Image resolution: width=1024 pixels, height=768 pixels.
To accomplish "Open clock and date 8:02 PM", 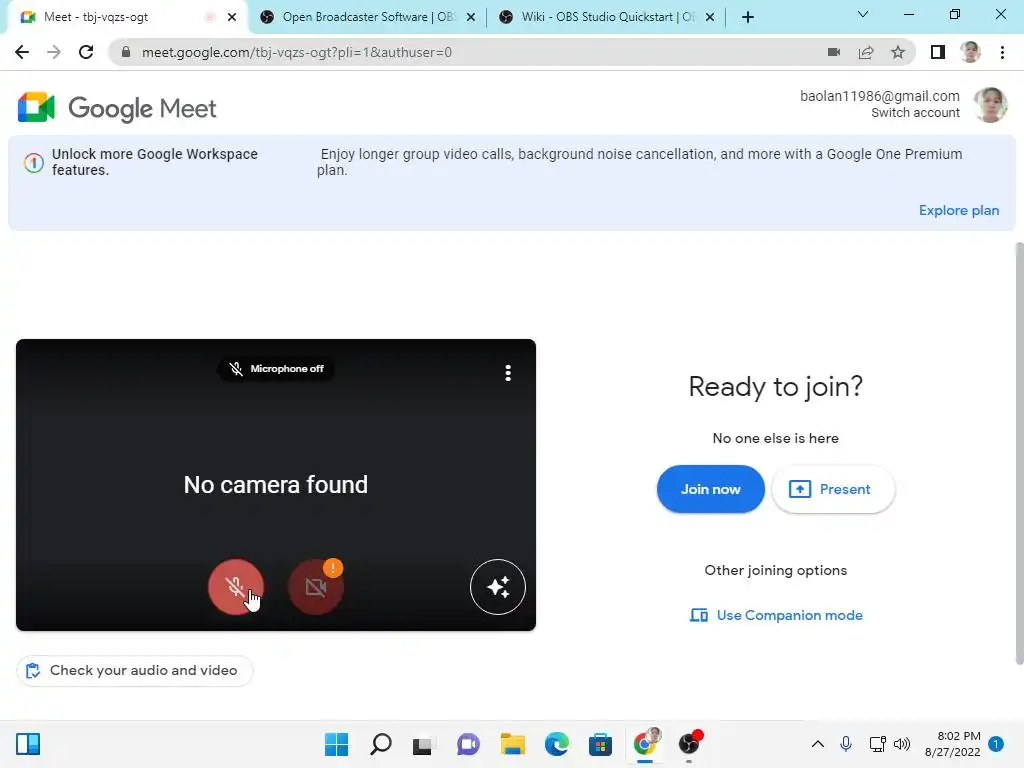I will tap(953, 744).
